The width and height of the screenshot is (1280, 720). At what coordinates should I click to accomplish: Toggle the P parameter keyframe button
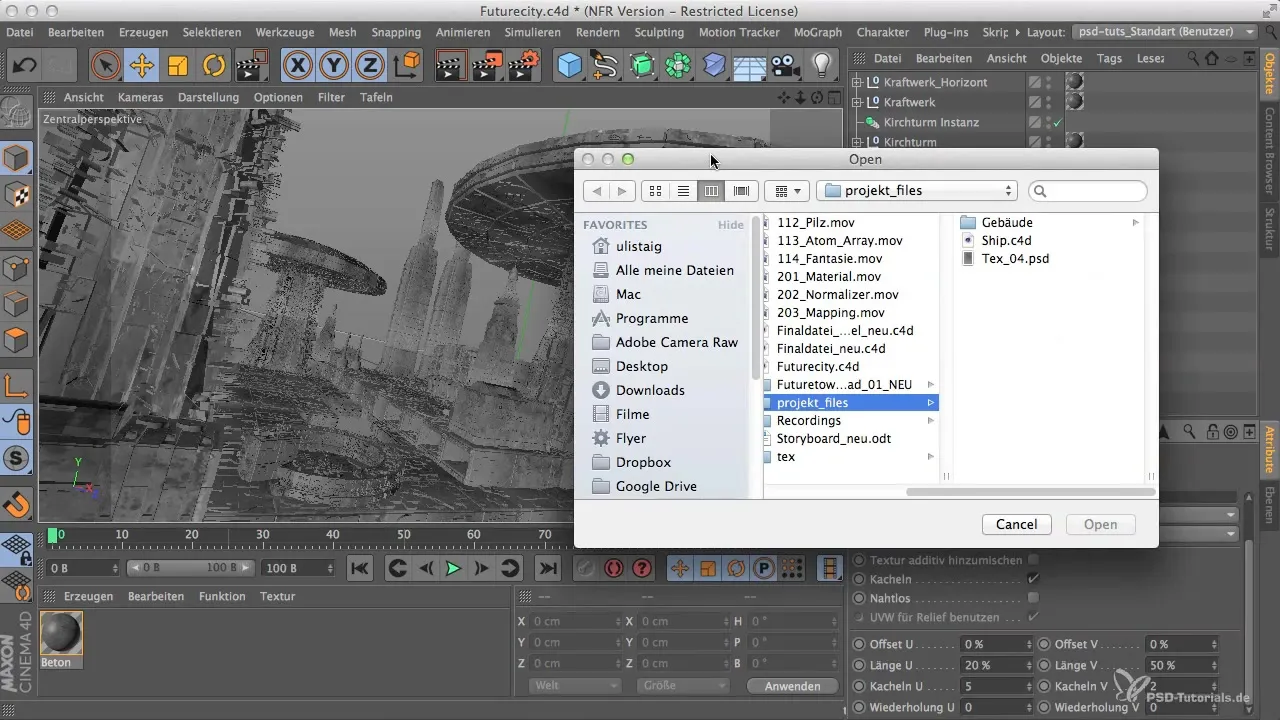tap(764, 568)
